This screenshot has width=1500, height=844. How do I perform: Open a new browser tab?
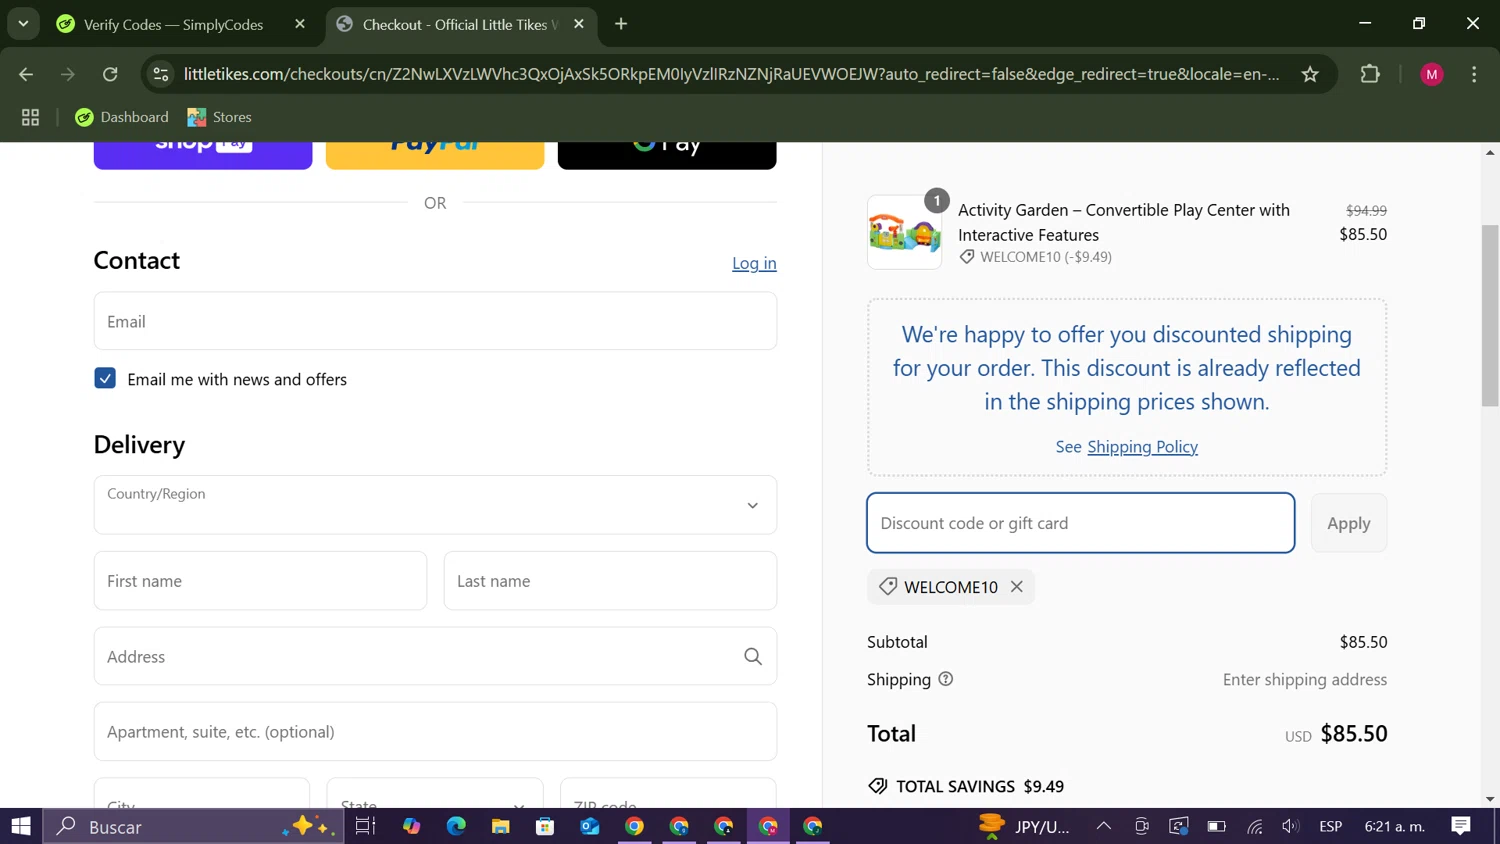click(x=621, y=24)
